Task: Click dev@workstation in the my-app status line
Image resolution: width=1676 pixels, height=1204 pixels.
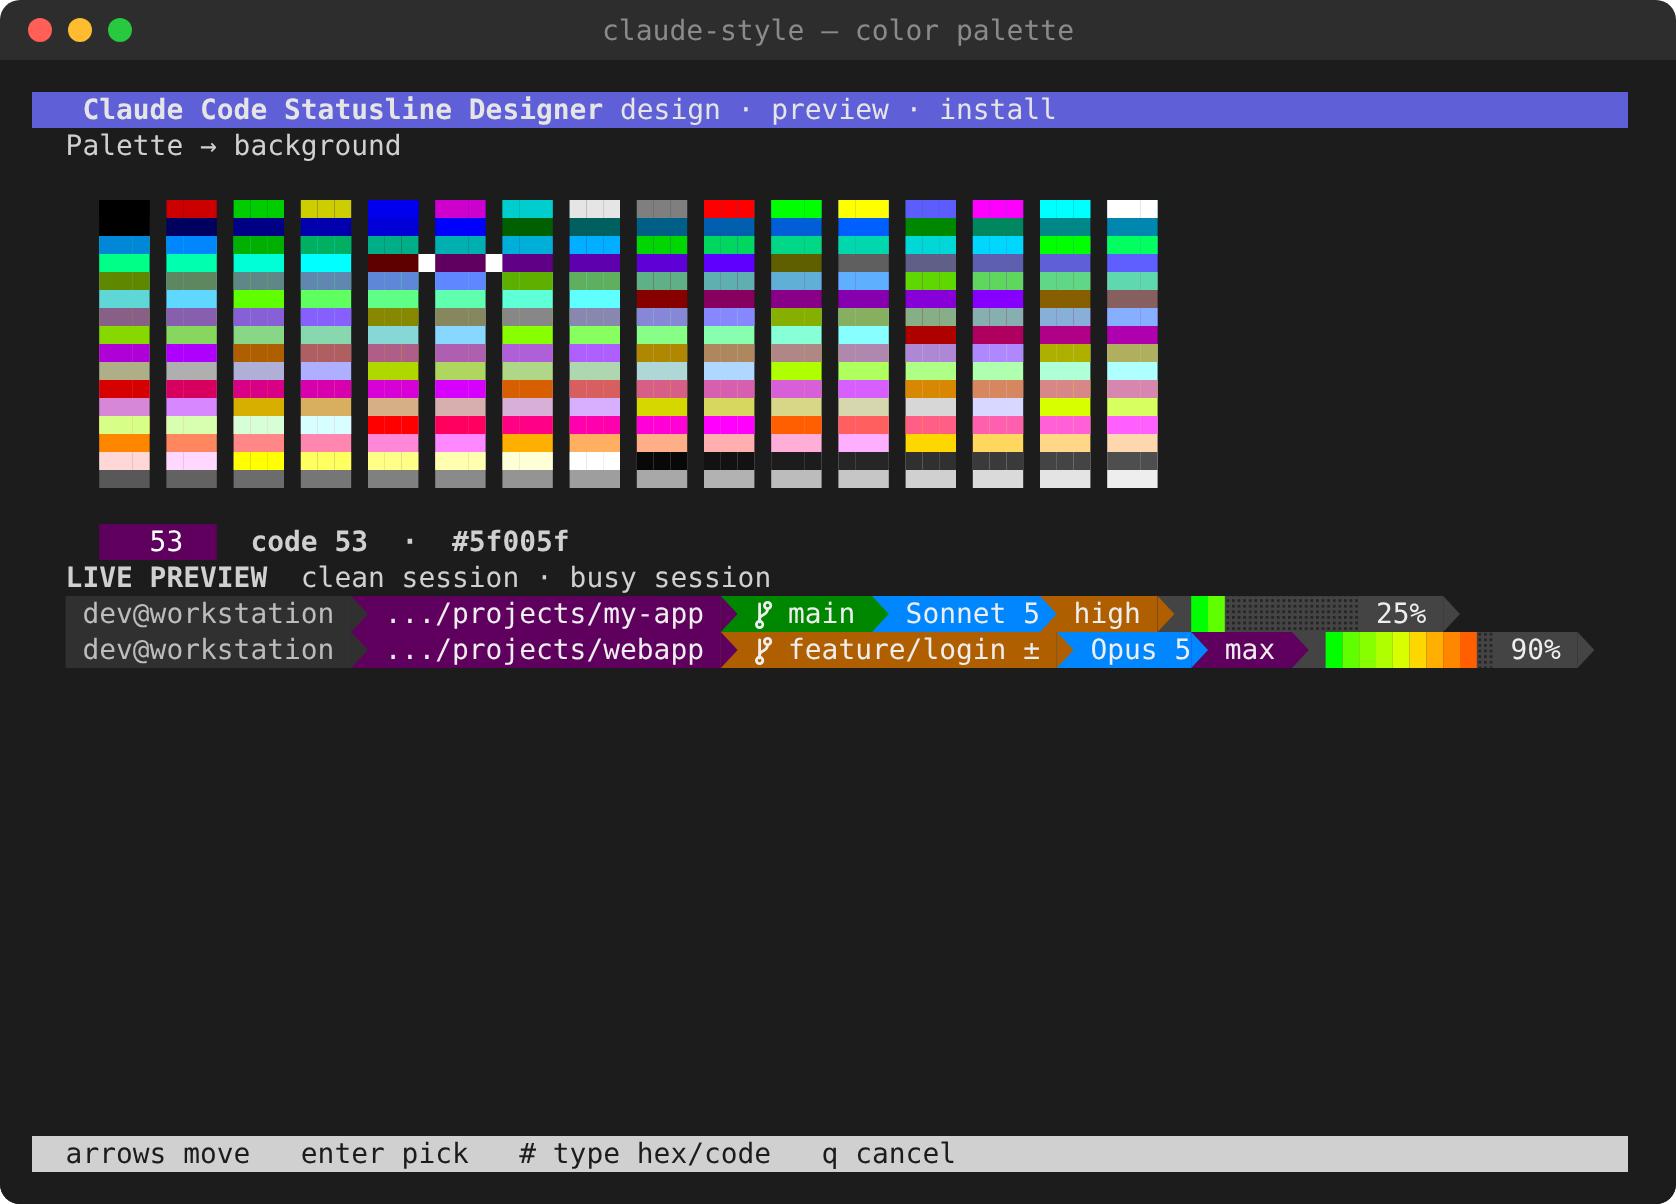Action: (x=208, y=614)
